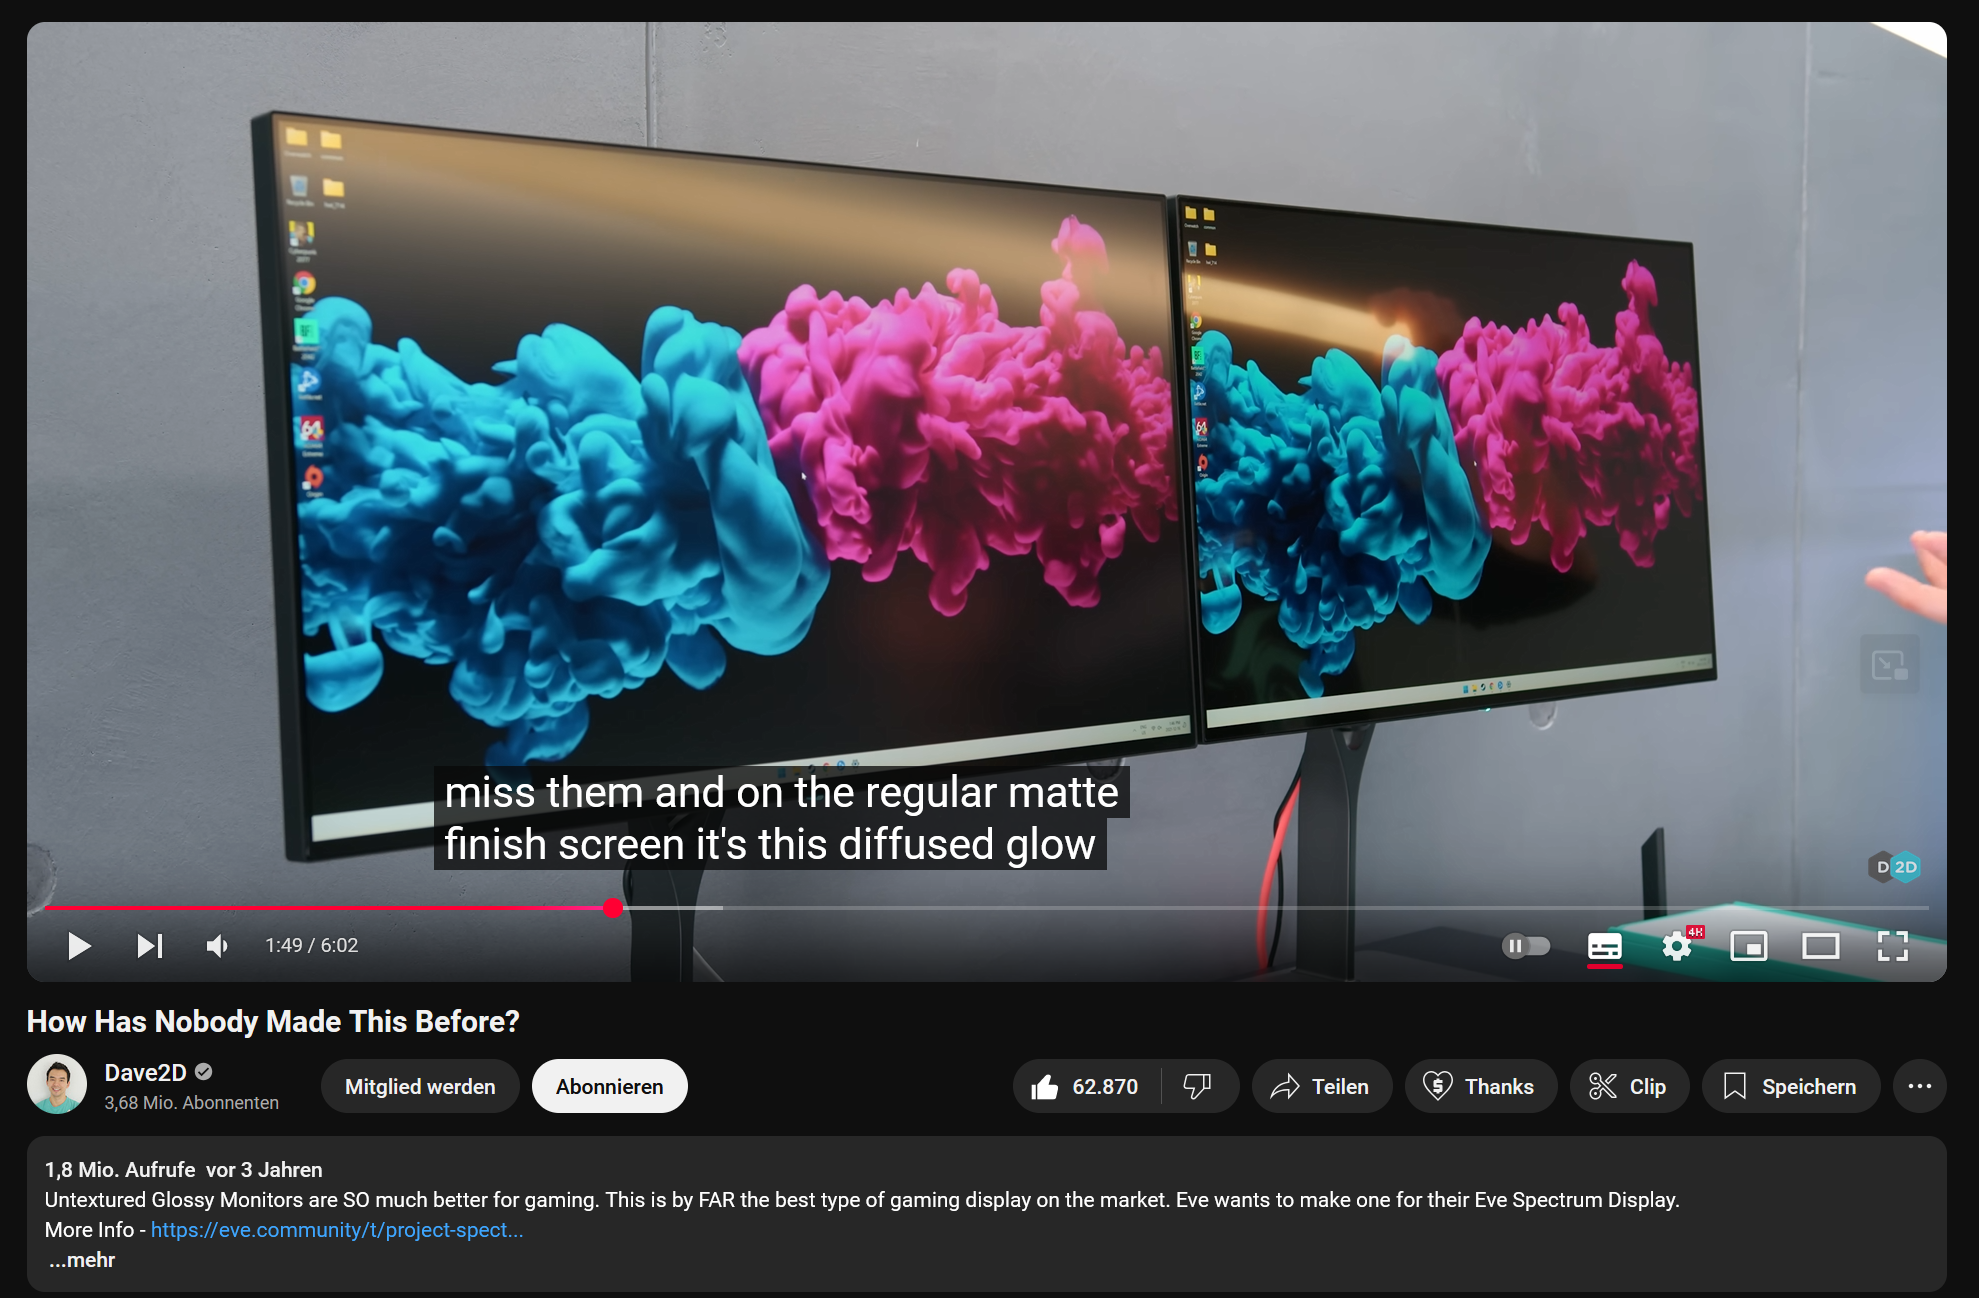
Task: Turn off subtitles with captions button
Action: pos(1604,945)
